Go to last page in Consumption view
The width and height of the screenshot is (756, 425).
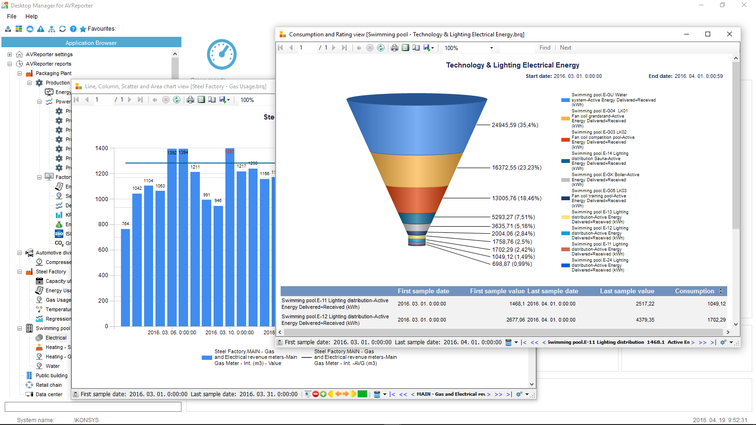pos(344,48)
